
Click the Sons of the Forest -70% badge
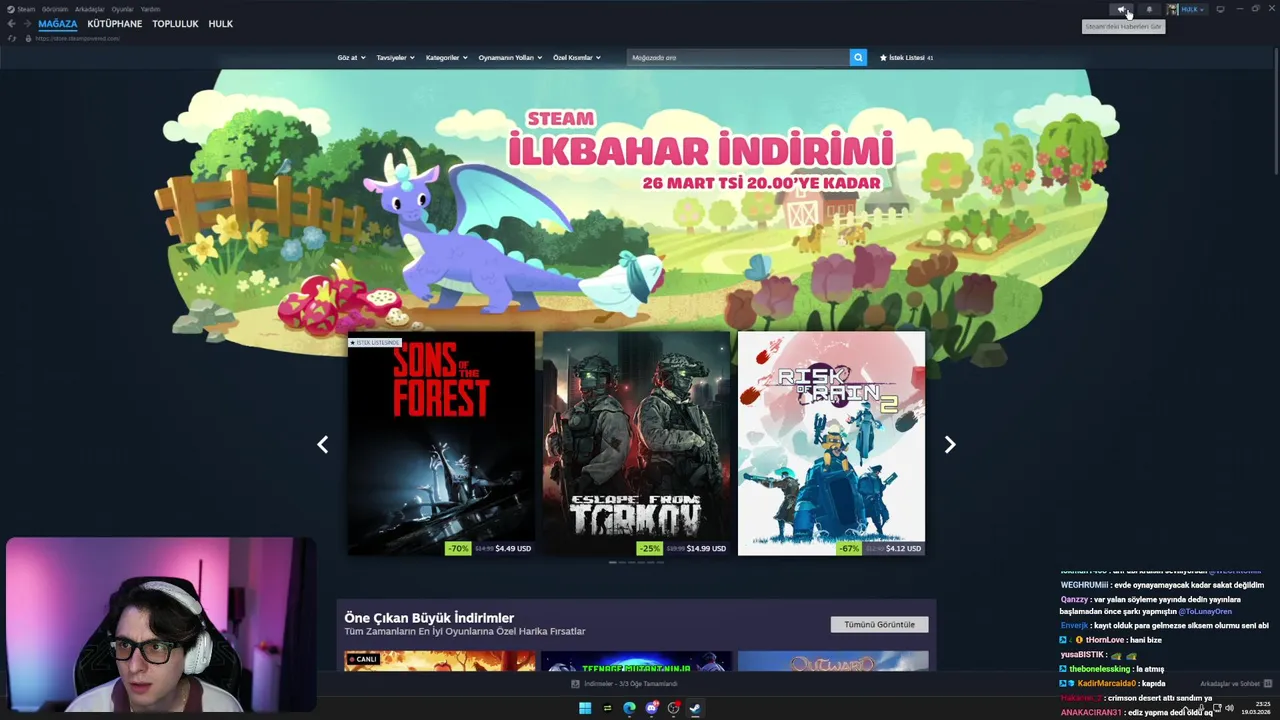[458, 548]
